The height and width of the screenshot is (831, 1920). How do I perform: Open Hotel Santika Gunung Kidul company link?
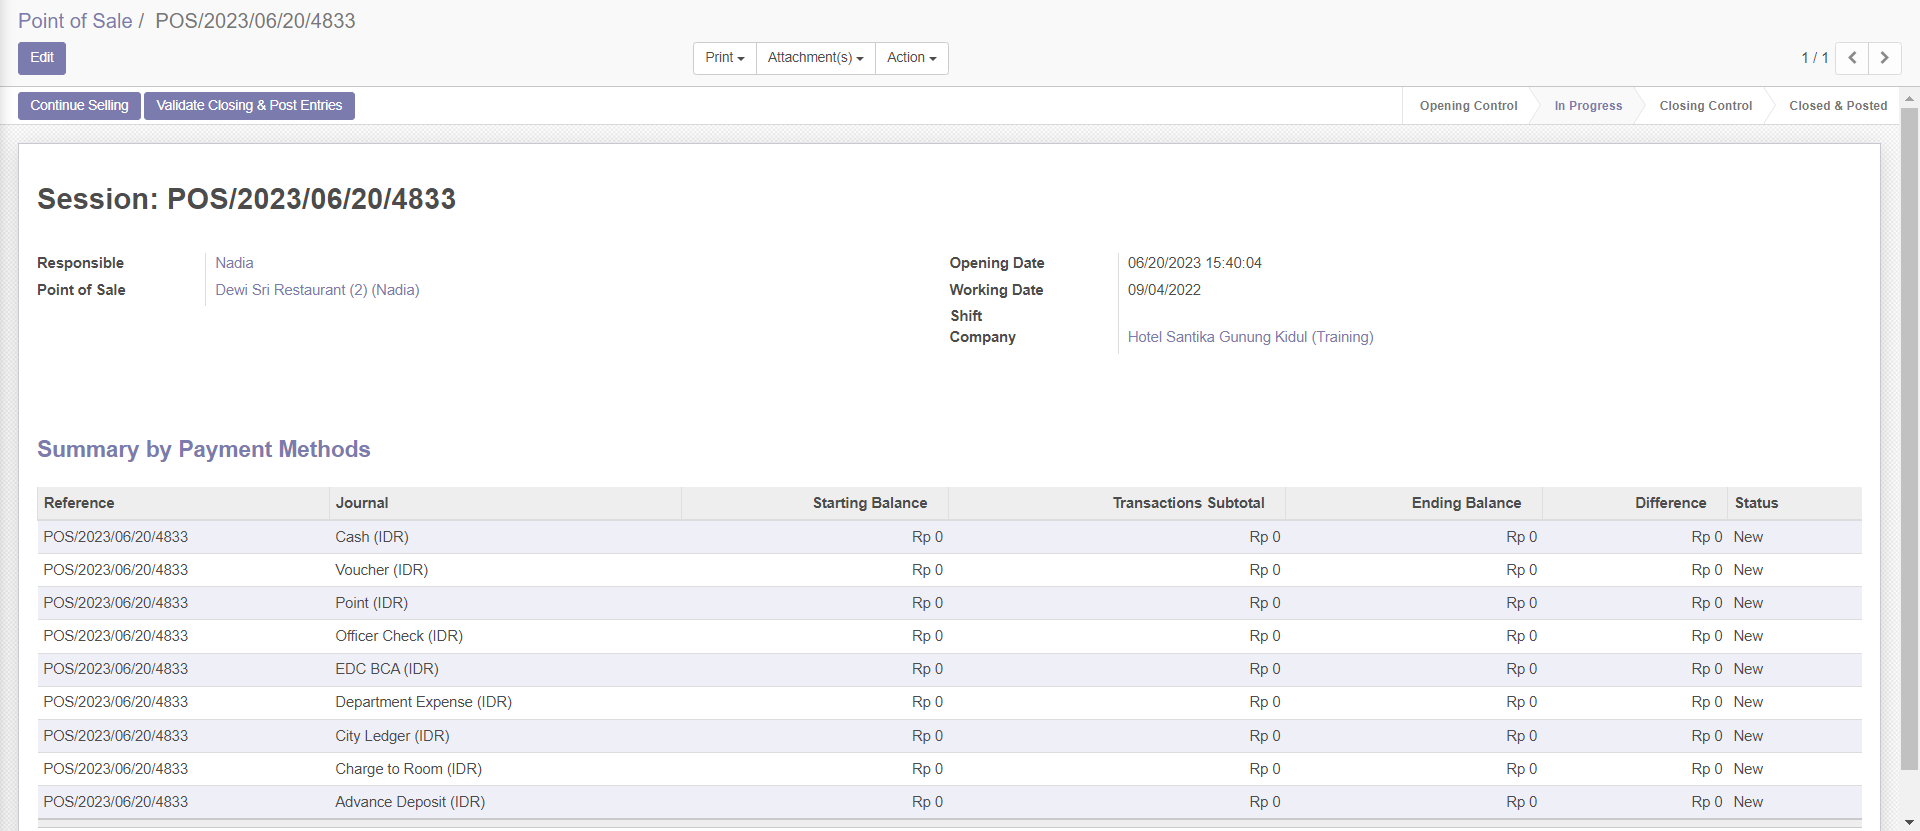pos(1250,337)
